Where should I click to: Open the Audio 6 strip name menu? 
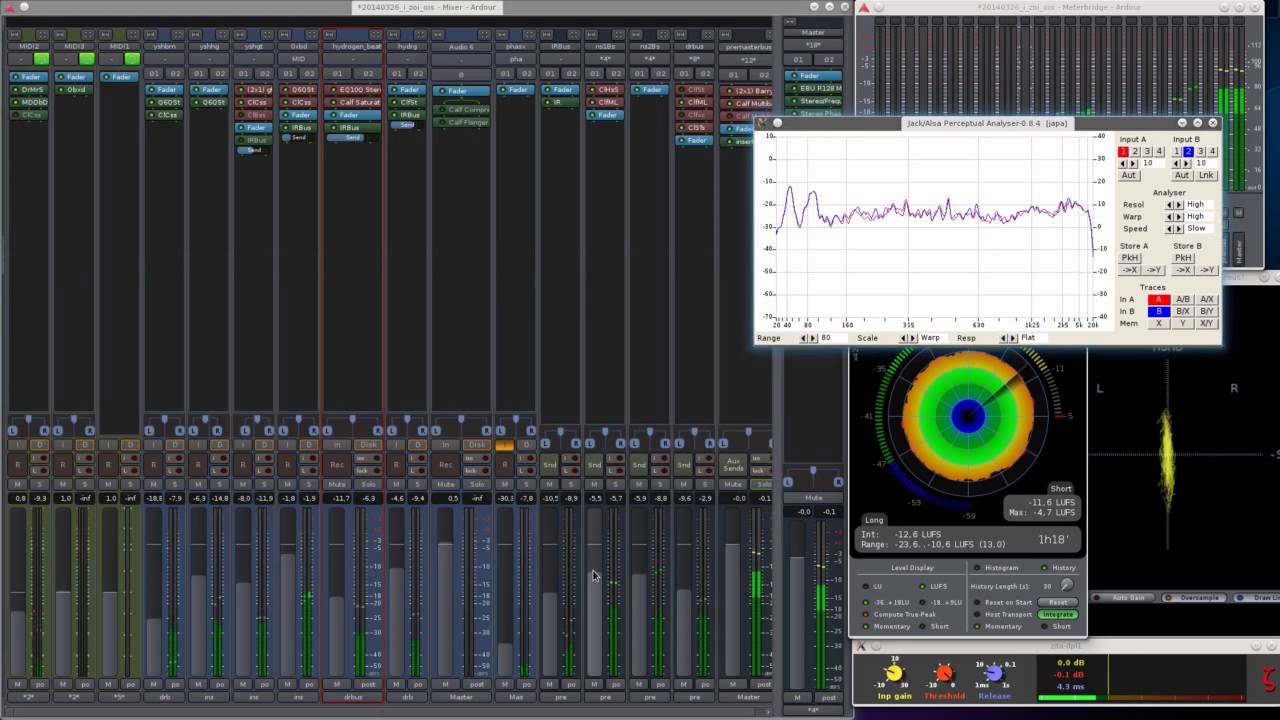461,46
